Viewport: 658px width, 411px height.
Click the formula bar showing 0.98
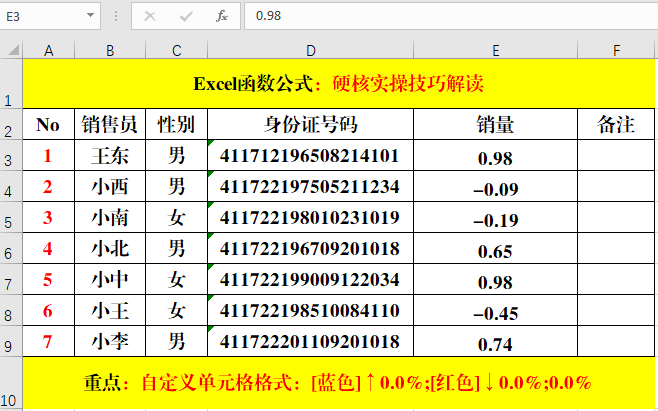(450, 16)
